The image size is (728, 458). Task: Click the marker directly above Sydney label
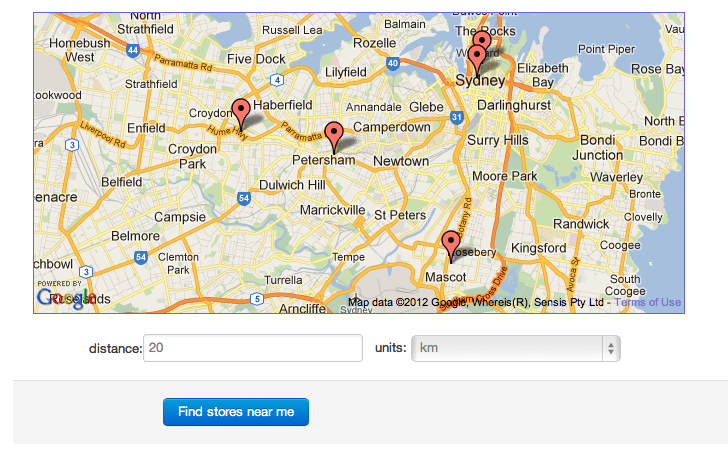[x=477, y=57]
